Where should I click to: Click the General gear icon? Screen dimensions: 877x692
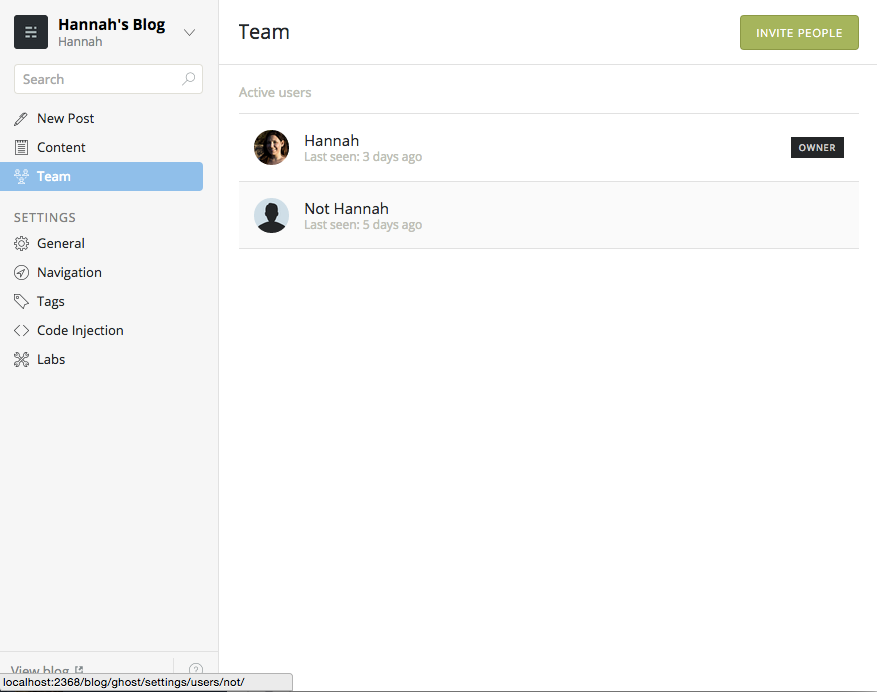(21, 243)
